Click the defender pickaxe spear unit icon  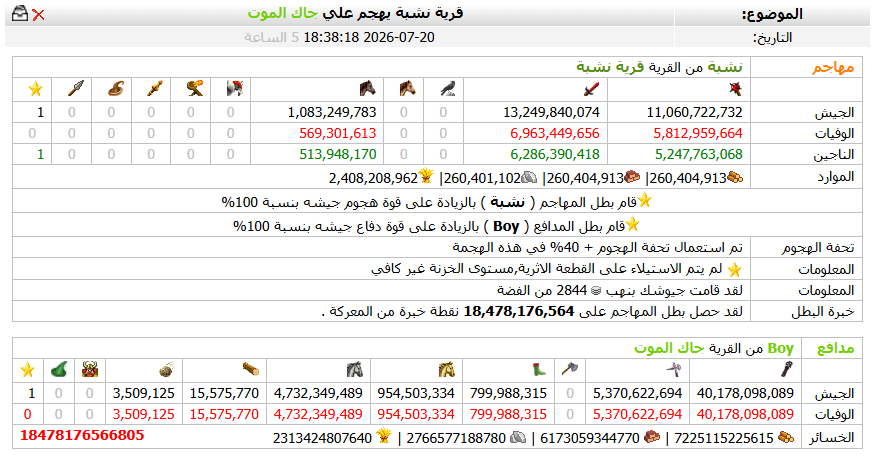coord(675,370)
